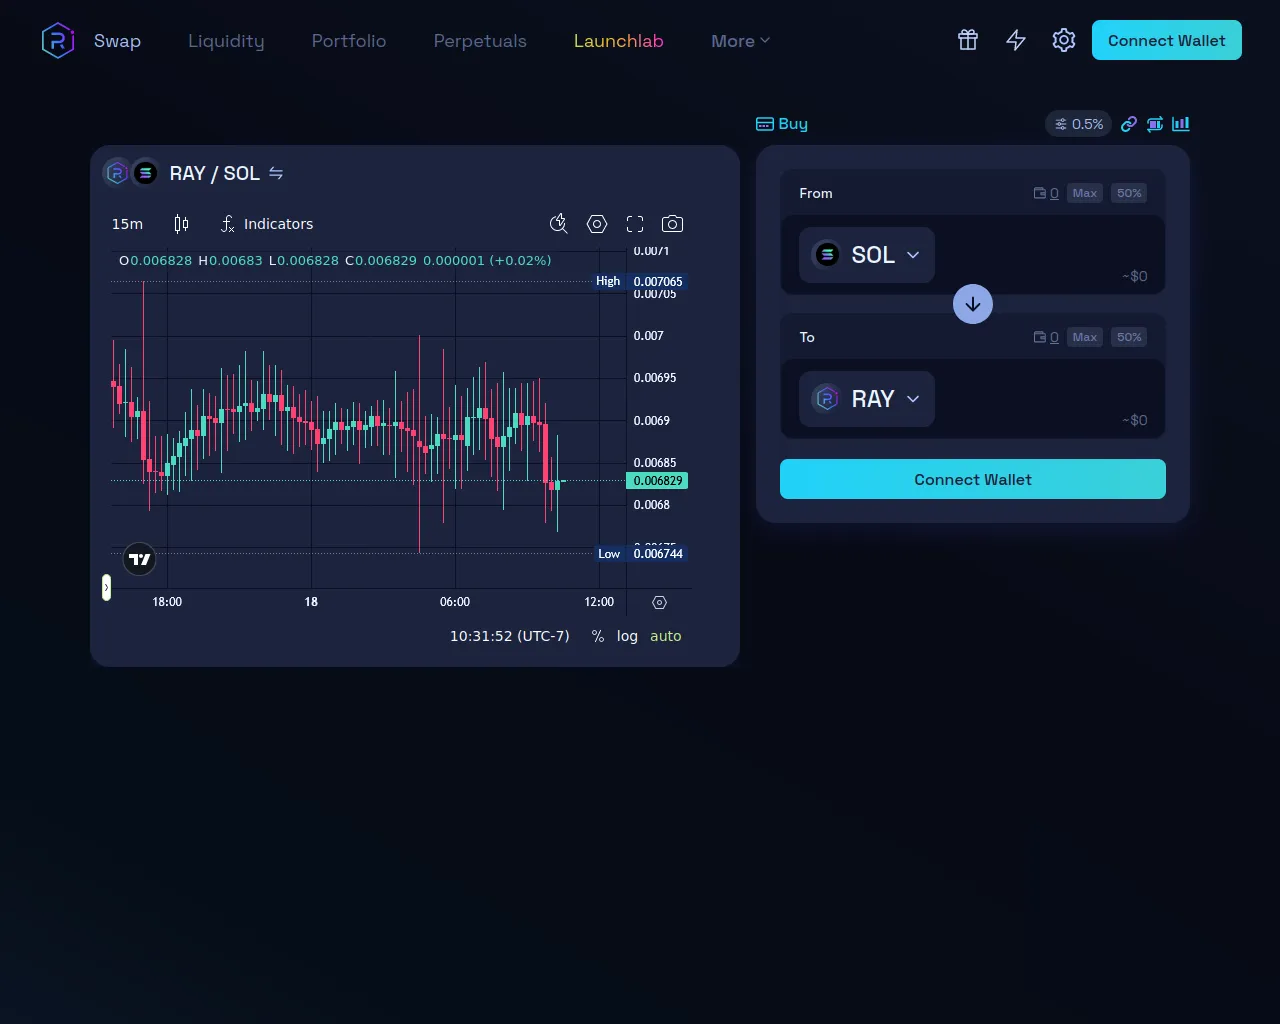Open the 10:31:52 (UTC-7) timezone menu
Image resolution: width=1280 pixels, height=1024 pixels.
coord(510,636)
